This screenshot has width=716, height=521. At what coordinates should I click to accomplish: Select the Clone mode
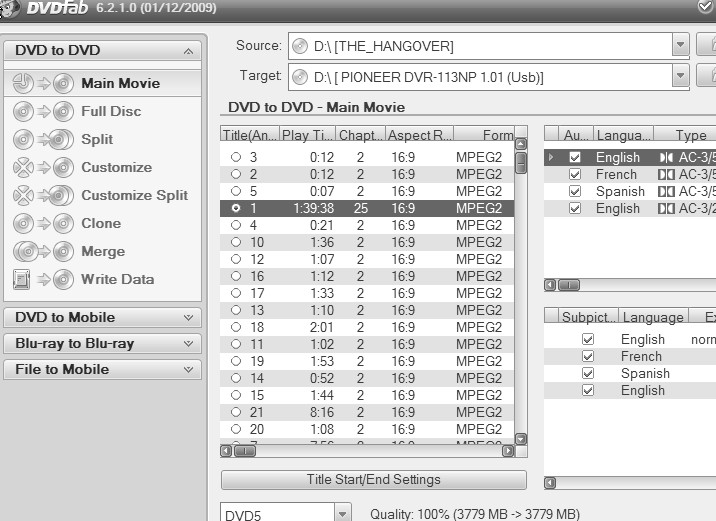102,223
